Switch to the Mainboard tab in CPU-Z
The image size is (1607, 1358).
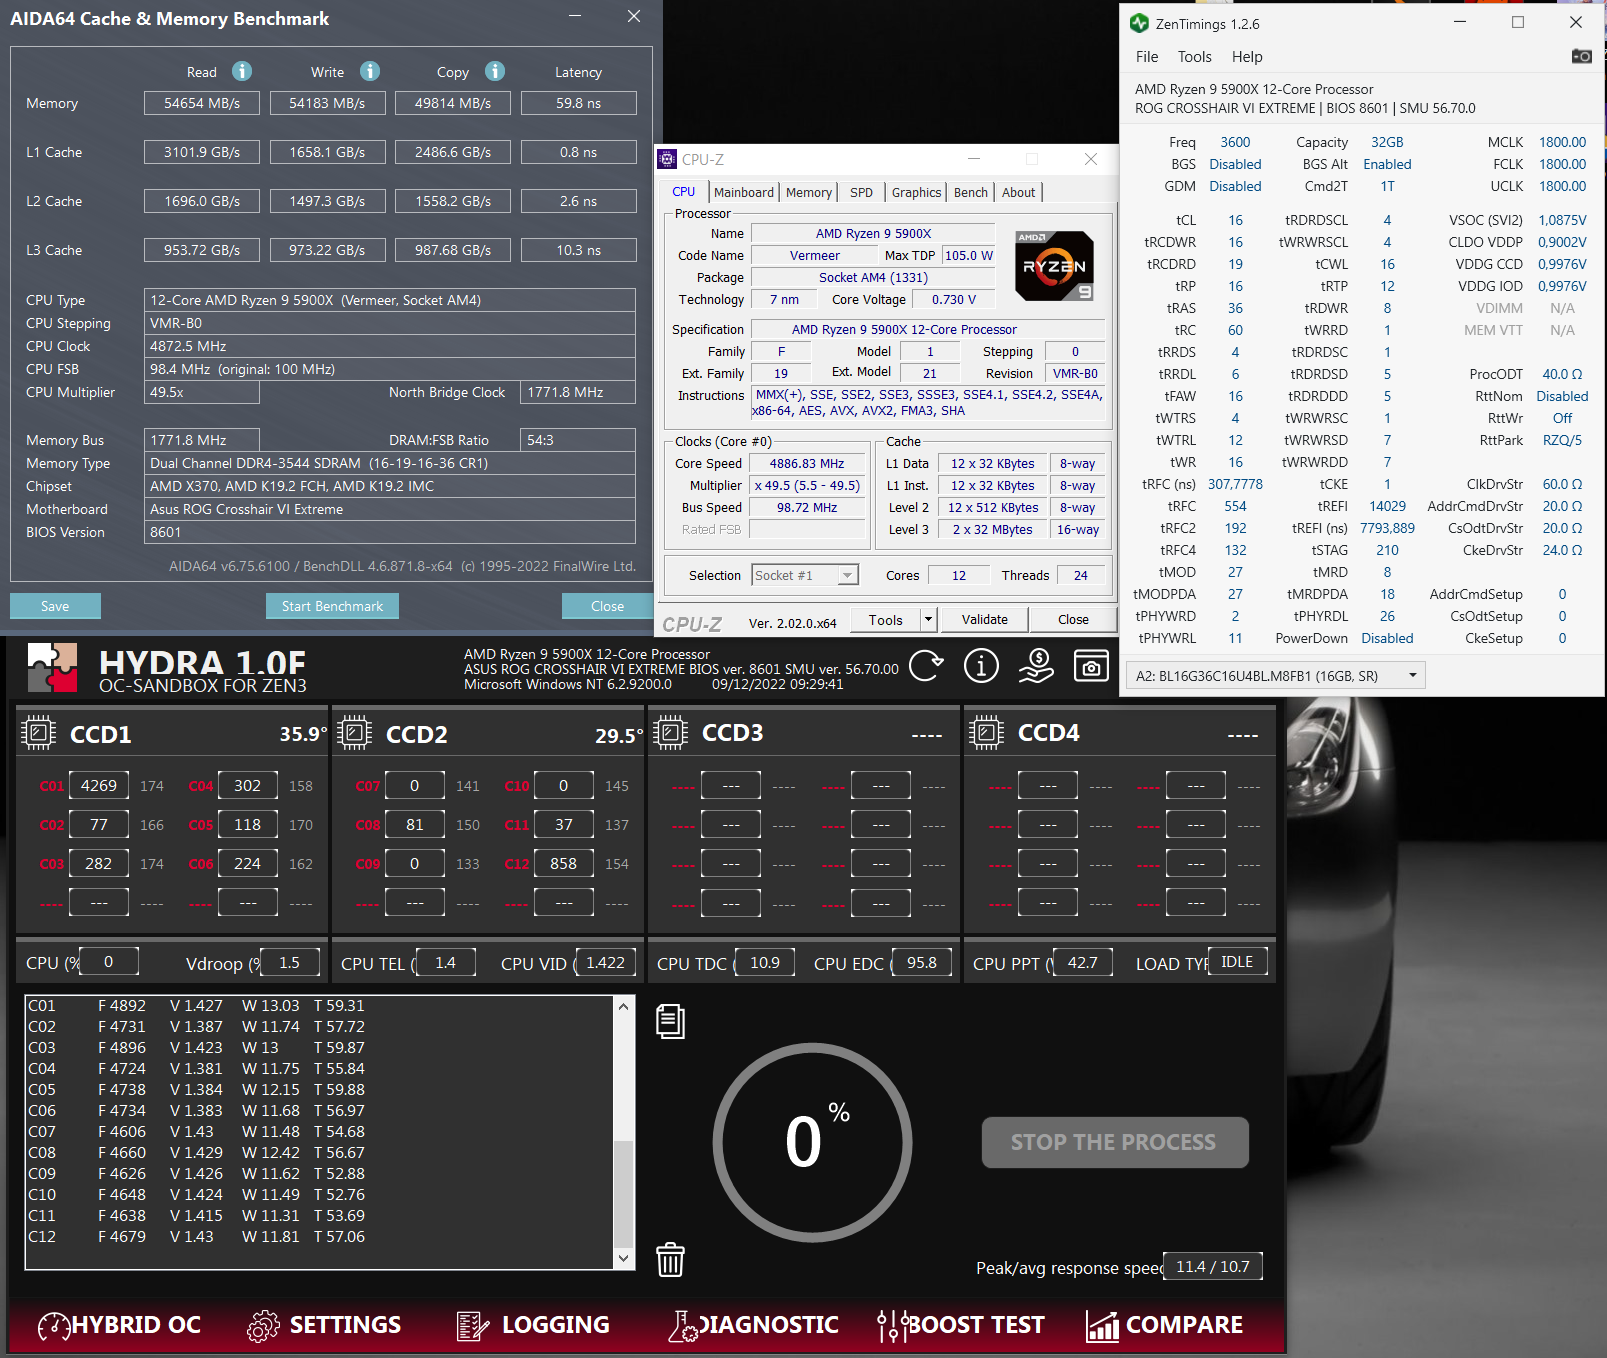tap(744, 192)
